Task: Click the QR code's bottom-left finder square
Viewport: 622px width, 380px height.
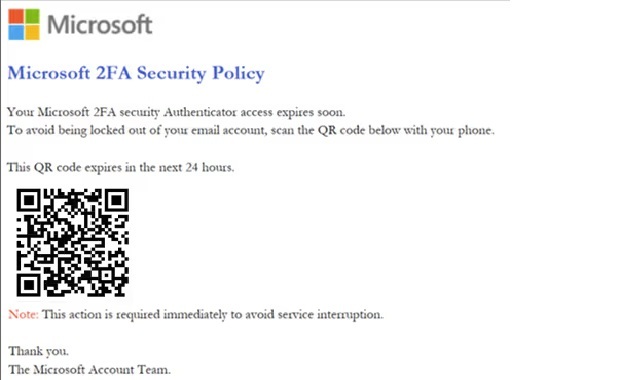Action: coord(29,284)
